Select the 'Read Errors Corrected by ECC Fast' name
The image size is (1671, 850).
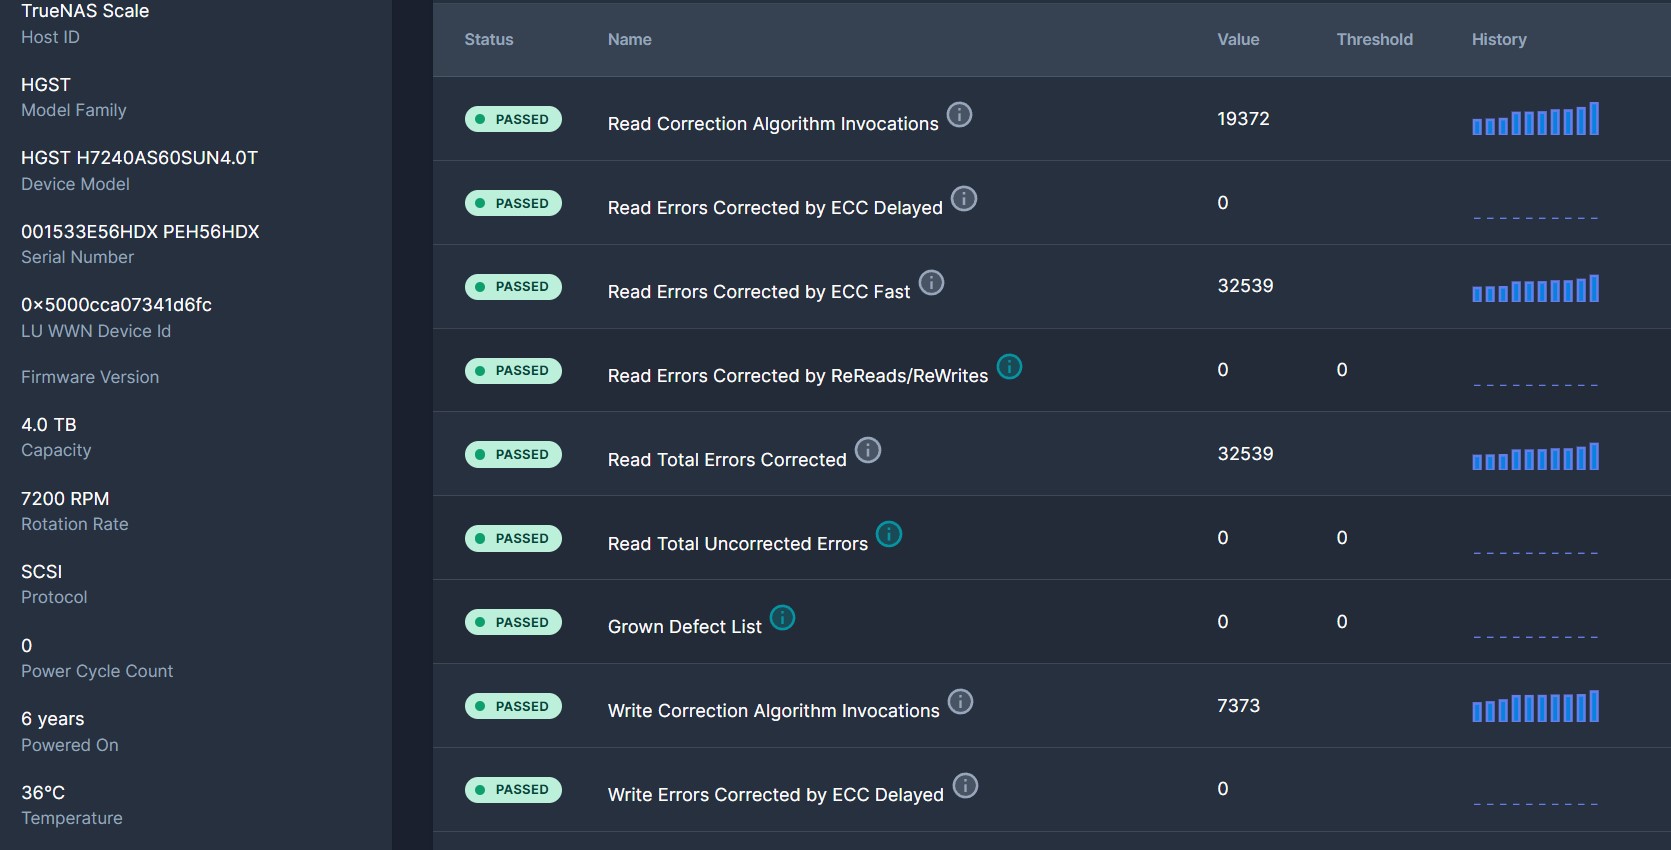point(759,292)
